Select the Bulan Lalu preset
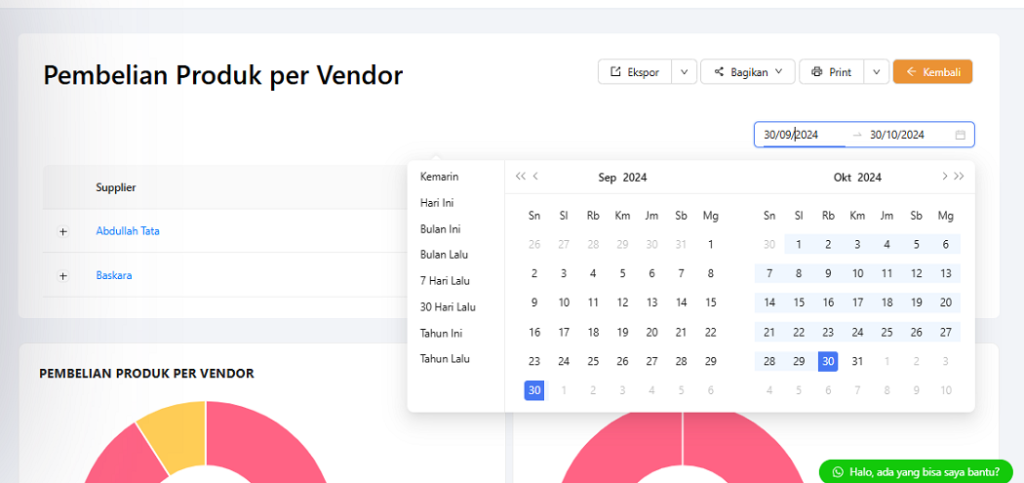This screenshot has width=1024, height=483. point(443,255)
